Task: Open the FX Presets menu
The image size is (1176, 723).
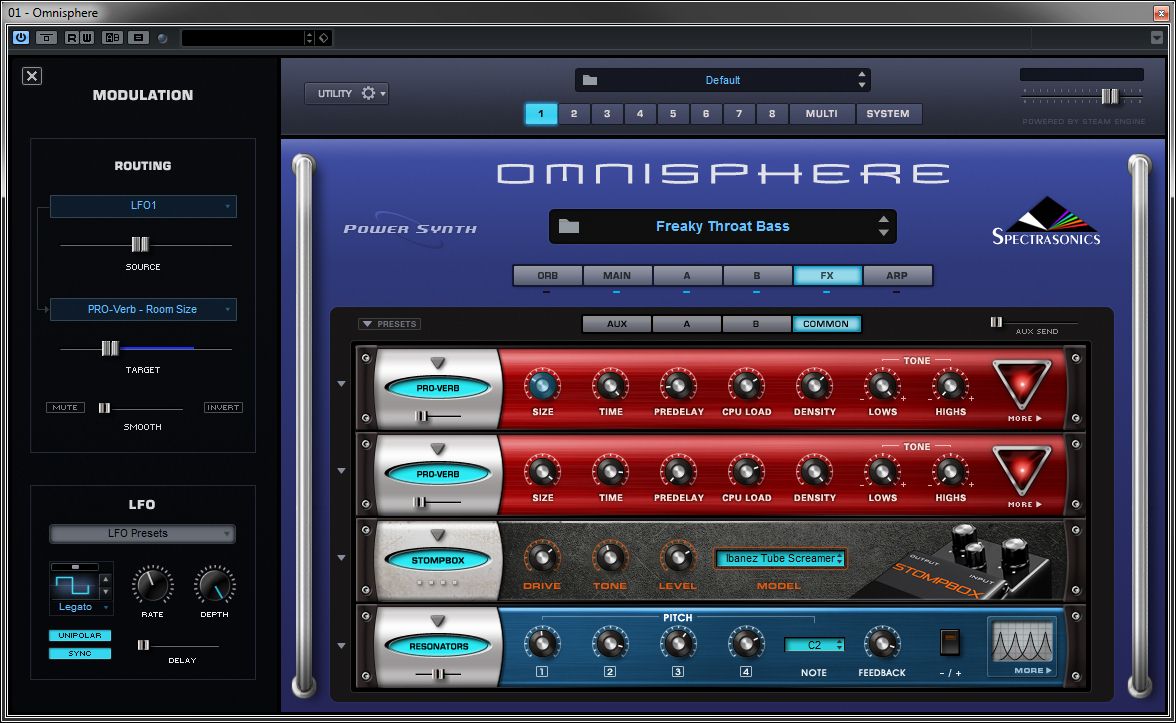Action: (389, 324)
